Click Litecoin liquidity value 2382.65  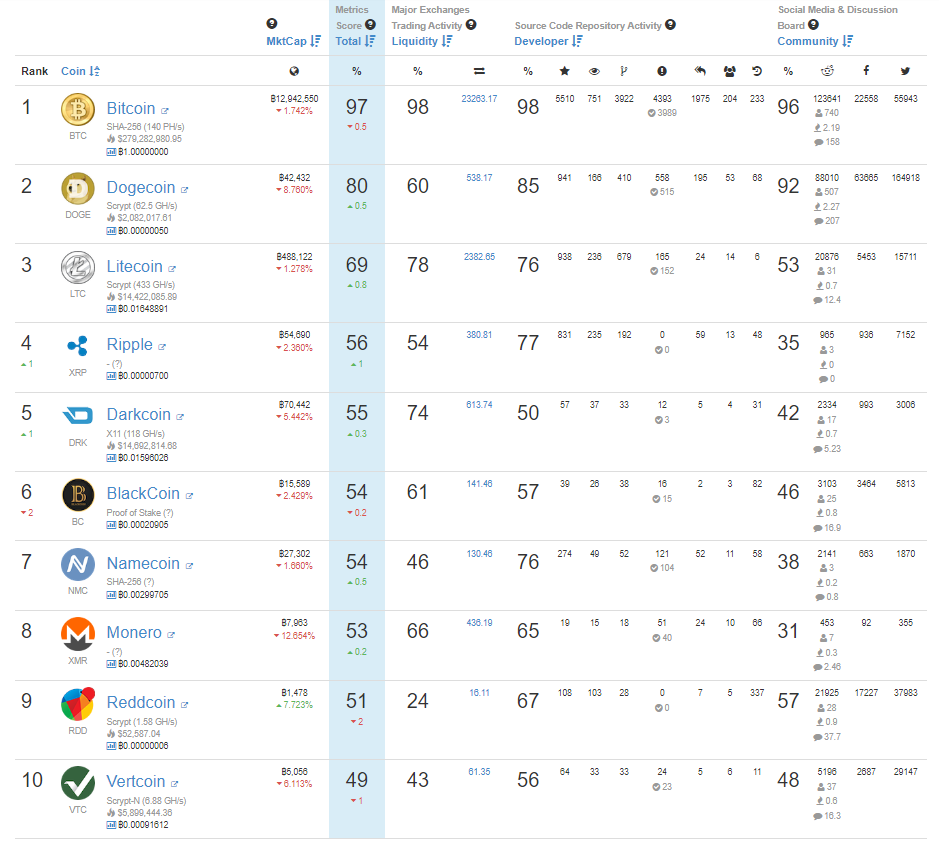point(479,257)
